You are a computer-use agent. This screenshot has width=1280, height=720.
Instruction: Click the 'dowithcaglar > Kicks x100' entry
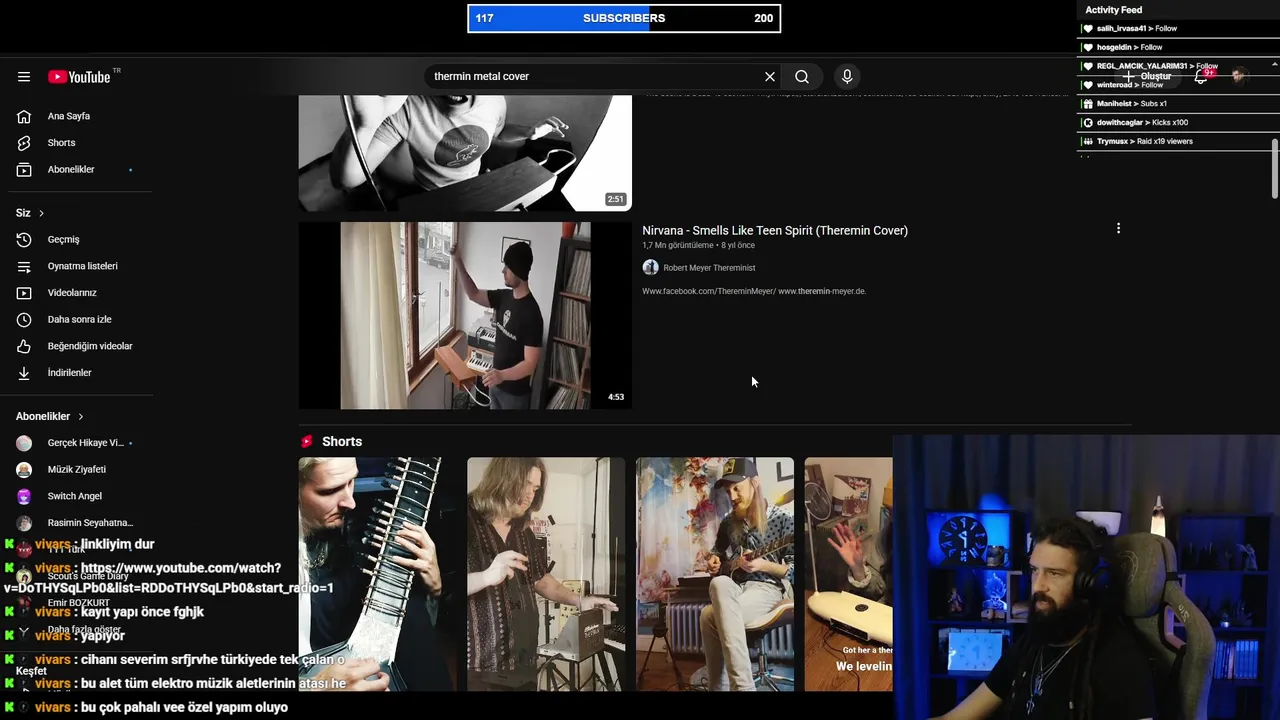tap(1142, 123)
